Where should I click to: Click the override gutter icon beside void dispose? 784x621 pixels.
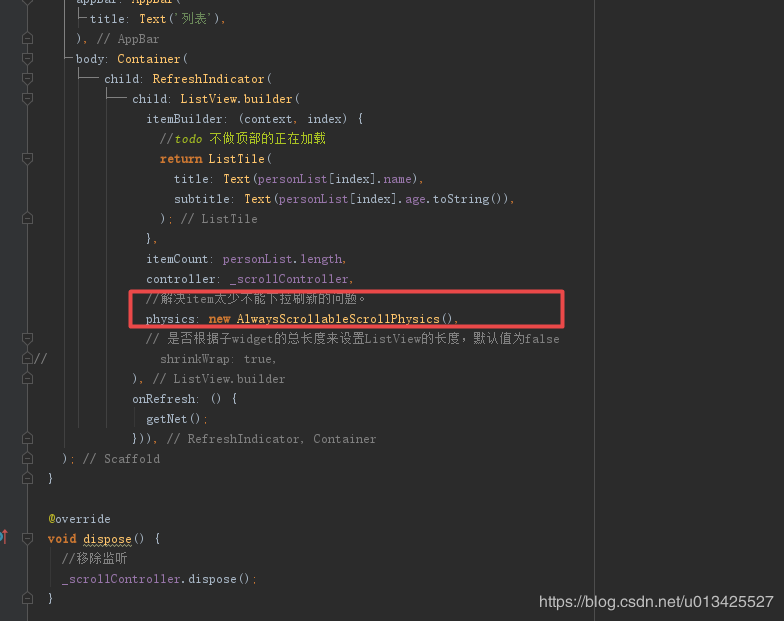(4, 538)
